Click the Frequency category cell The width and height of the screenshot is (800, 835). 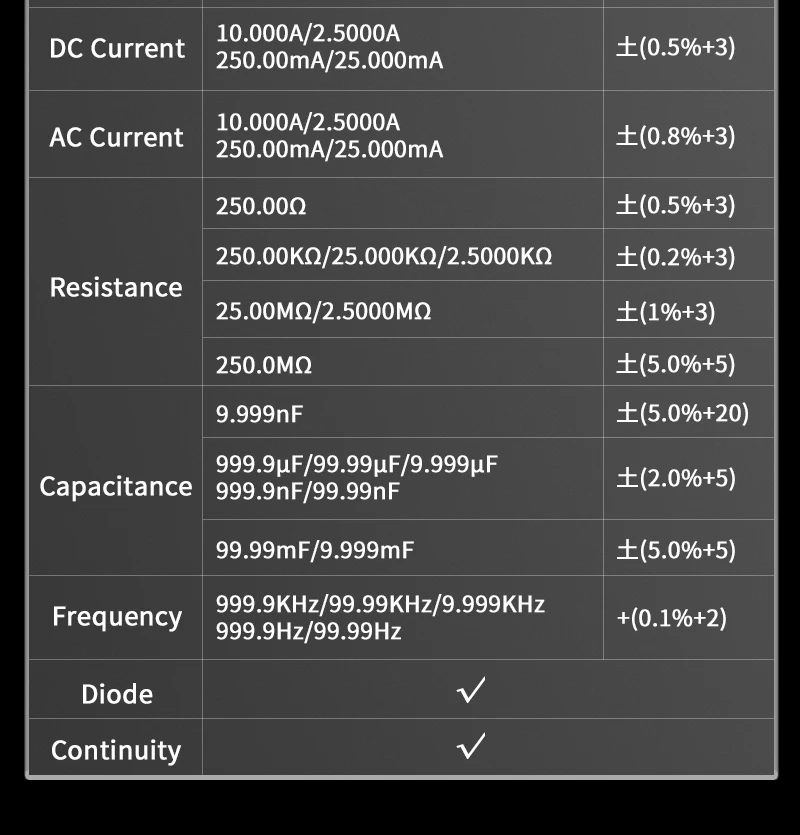pyautogui.click(x=116, y=618)
